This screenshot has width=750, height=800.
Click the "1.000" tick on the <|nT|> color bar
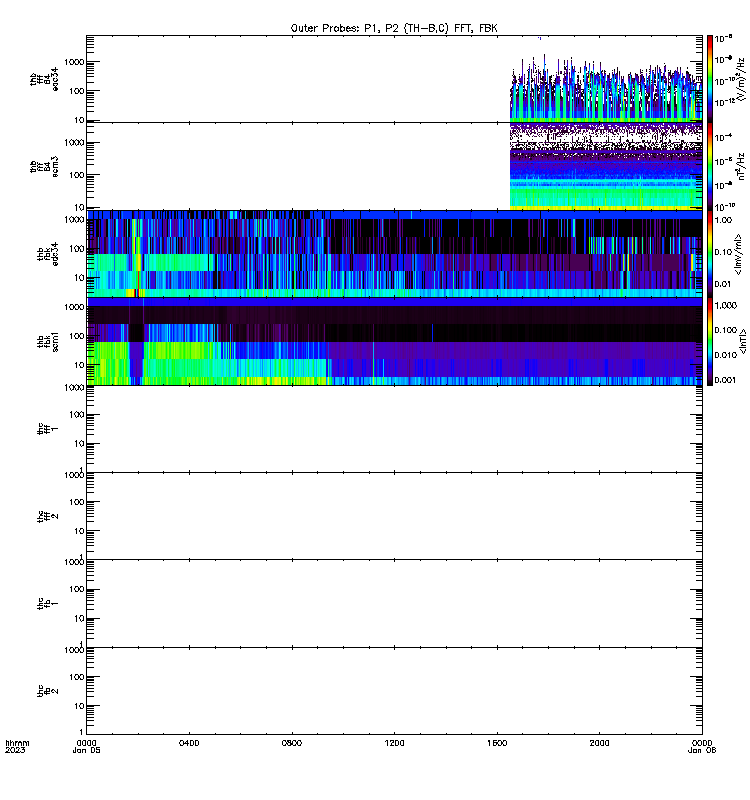tap(726, 305)
